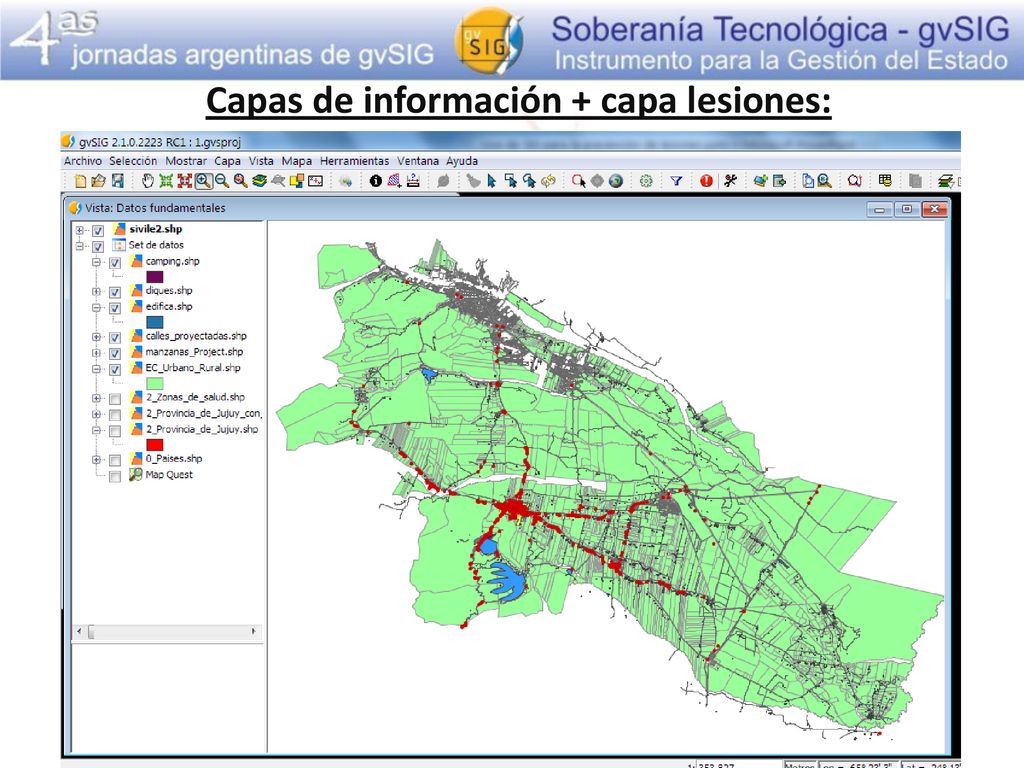
Task: Disable the manzanas_Project.shp layer checkbox
Action: click(115, 353)
